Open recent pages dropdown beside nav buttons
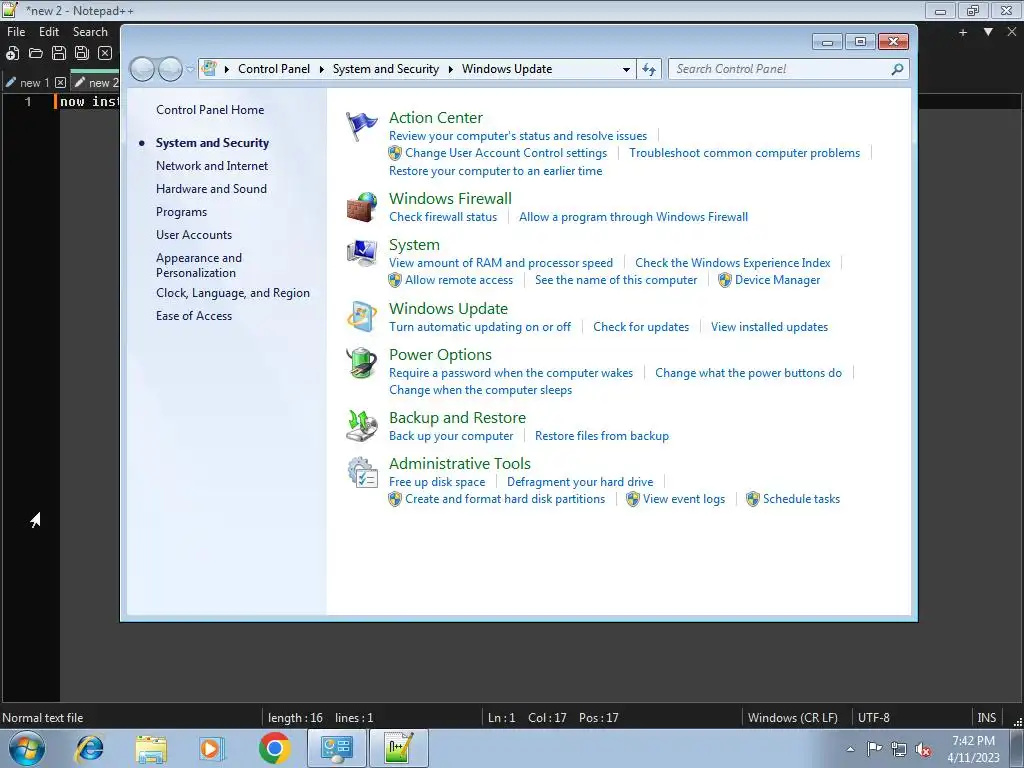Screen dimensions: 1024x768 point(190,69)
